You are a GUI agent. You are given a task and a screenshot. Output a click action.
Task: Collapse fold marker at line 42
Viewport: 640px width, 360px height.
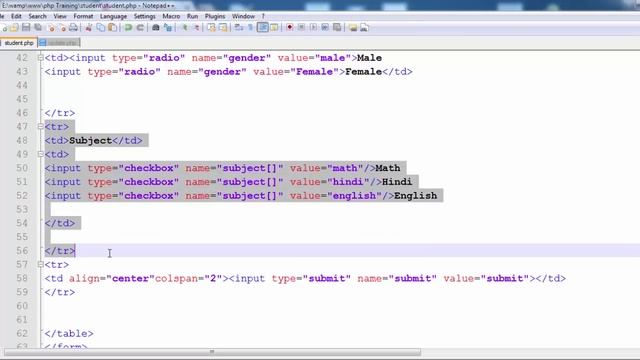[x=40, y=58]
